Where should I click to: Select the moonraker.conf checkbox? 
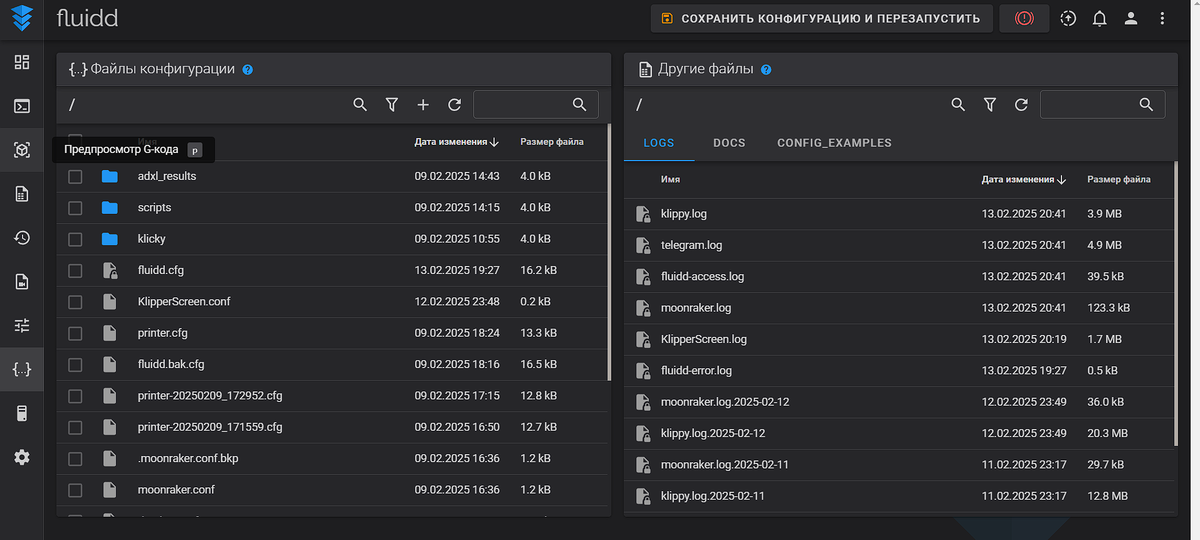click(x=75, y=490)
